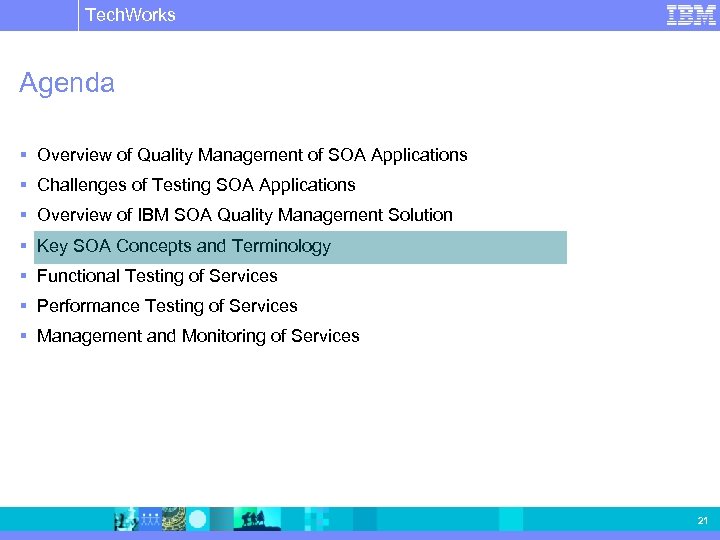720x540 pixels.
Task: Click the white circle graphic in footer
Action: [x=197, y=519]
